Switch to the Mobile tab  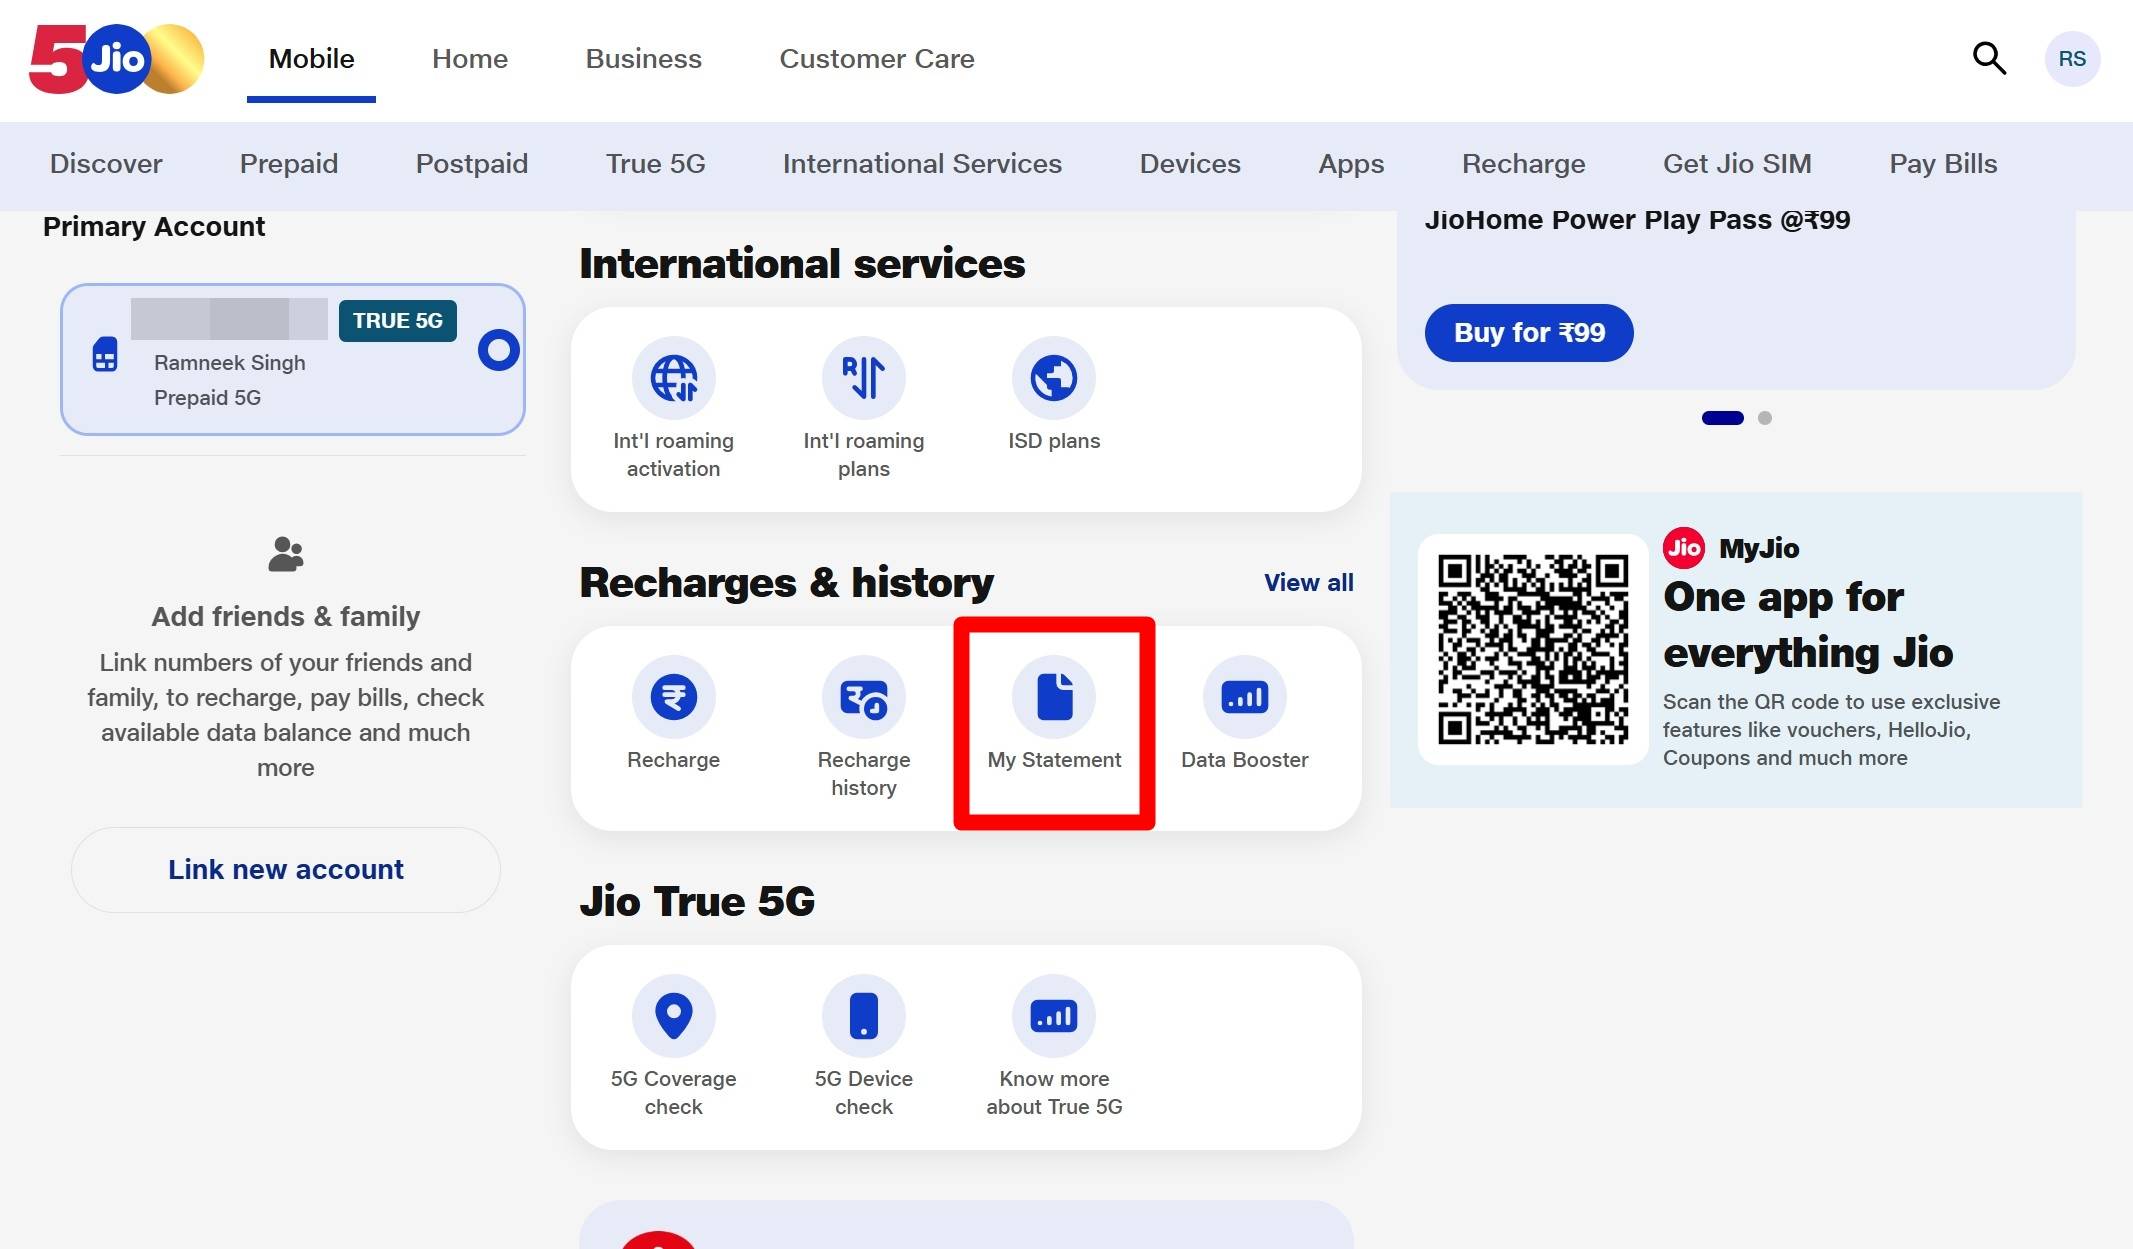[x=312, y=59]
